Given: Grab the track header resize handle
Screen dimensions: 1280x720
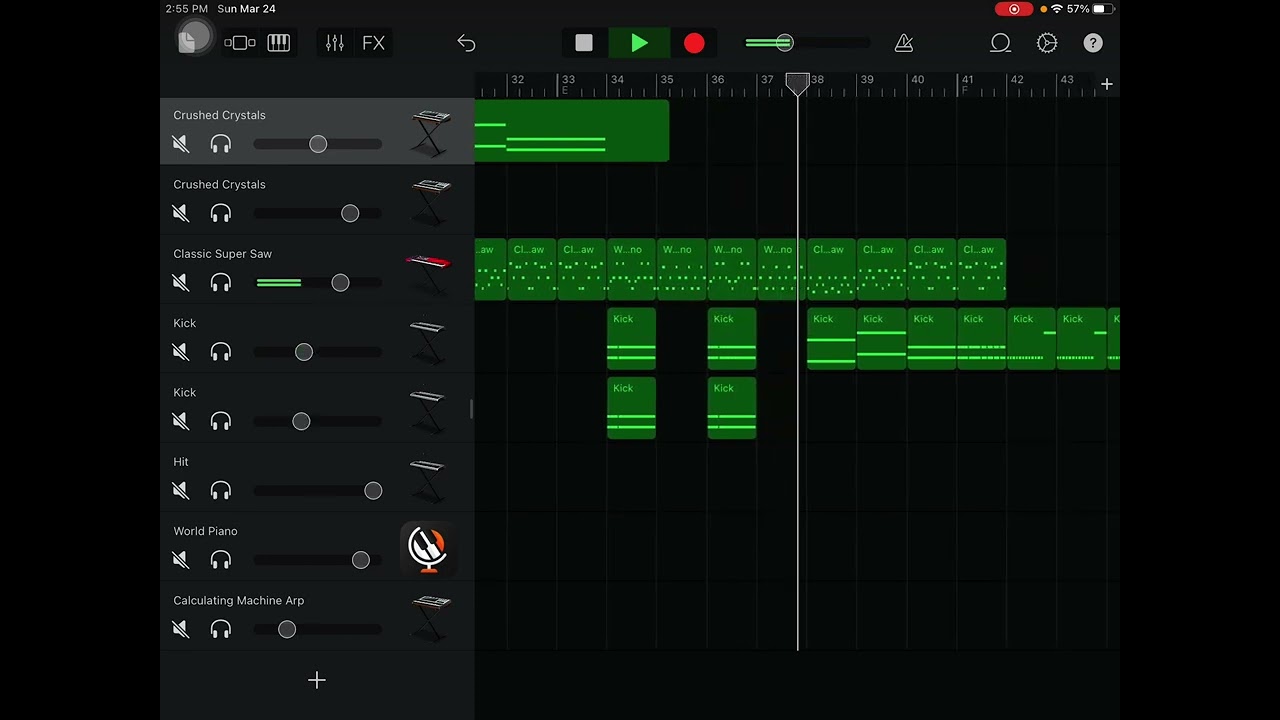Looking at the screenshot, I should [472, 408].
